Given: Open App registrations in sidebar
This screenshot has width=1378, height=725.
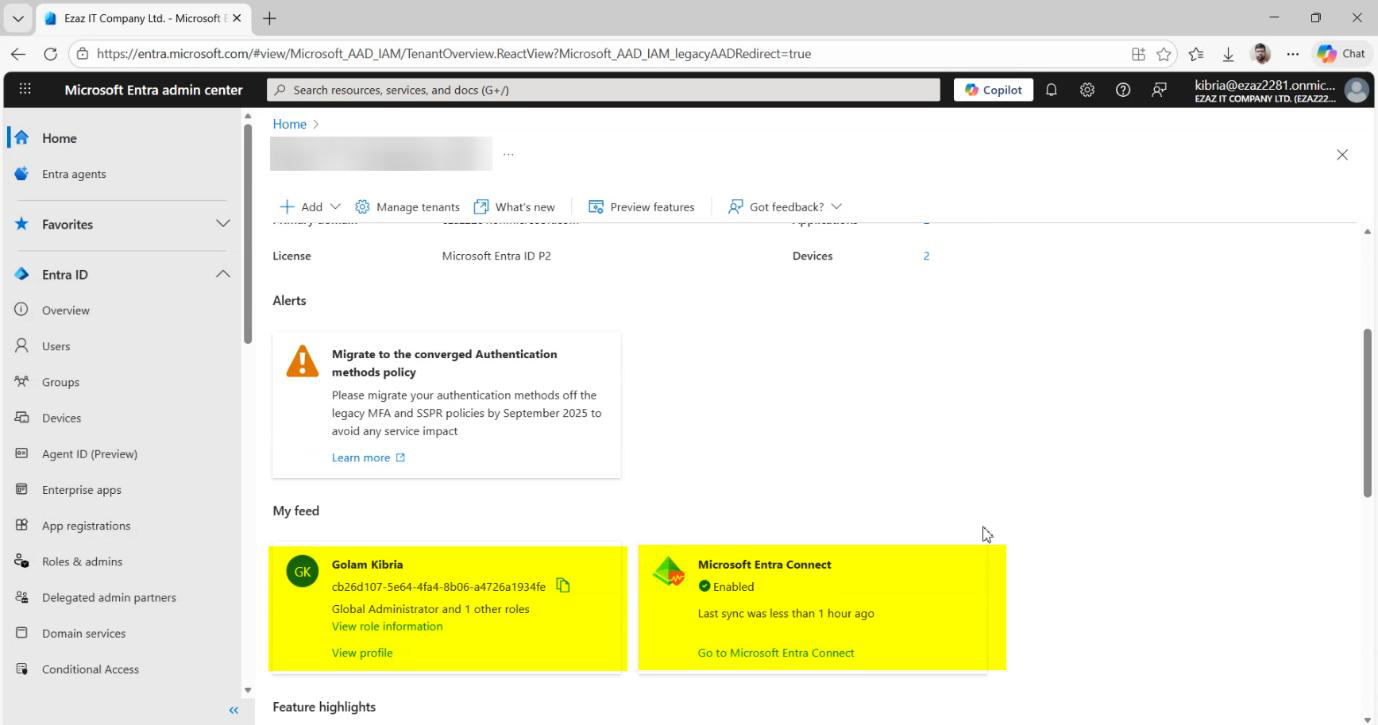Looking at the screenshot, I should (x=86, y=526).
